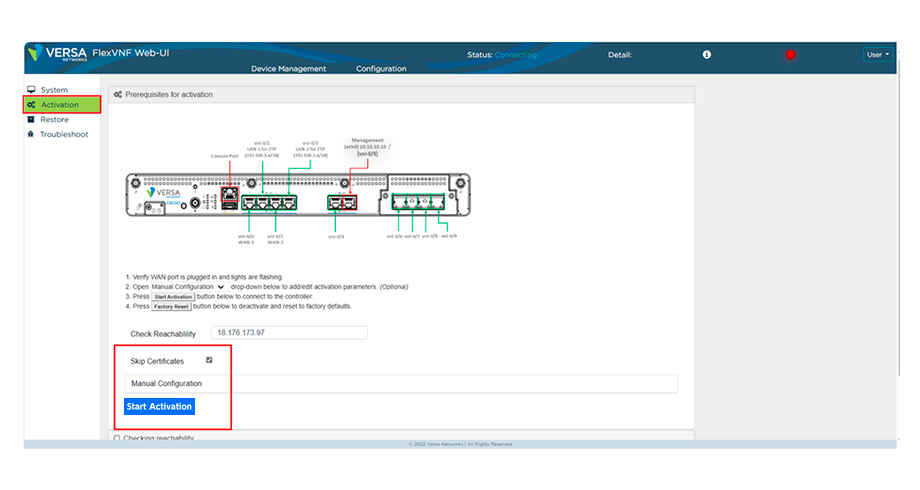920x490 pixels.
Task: Collapse the Prerequisites for activation panel header
Action: (400, 95)
